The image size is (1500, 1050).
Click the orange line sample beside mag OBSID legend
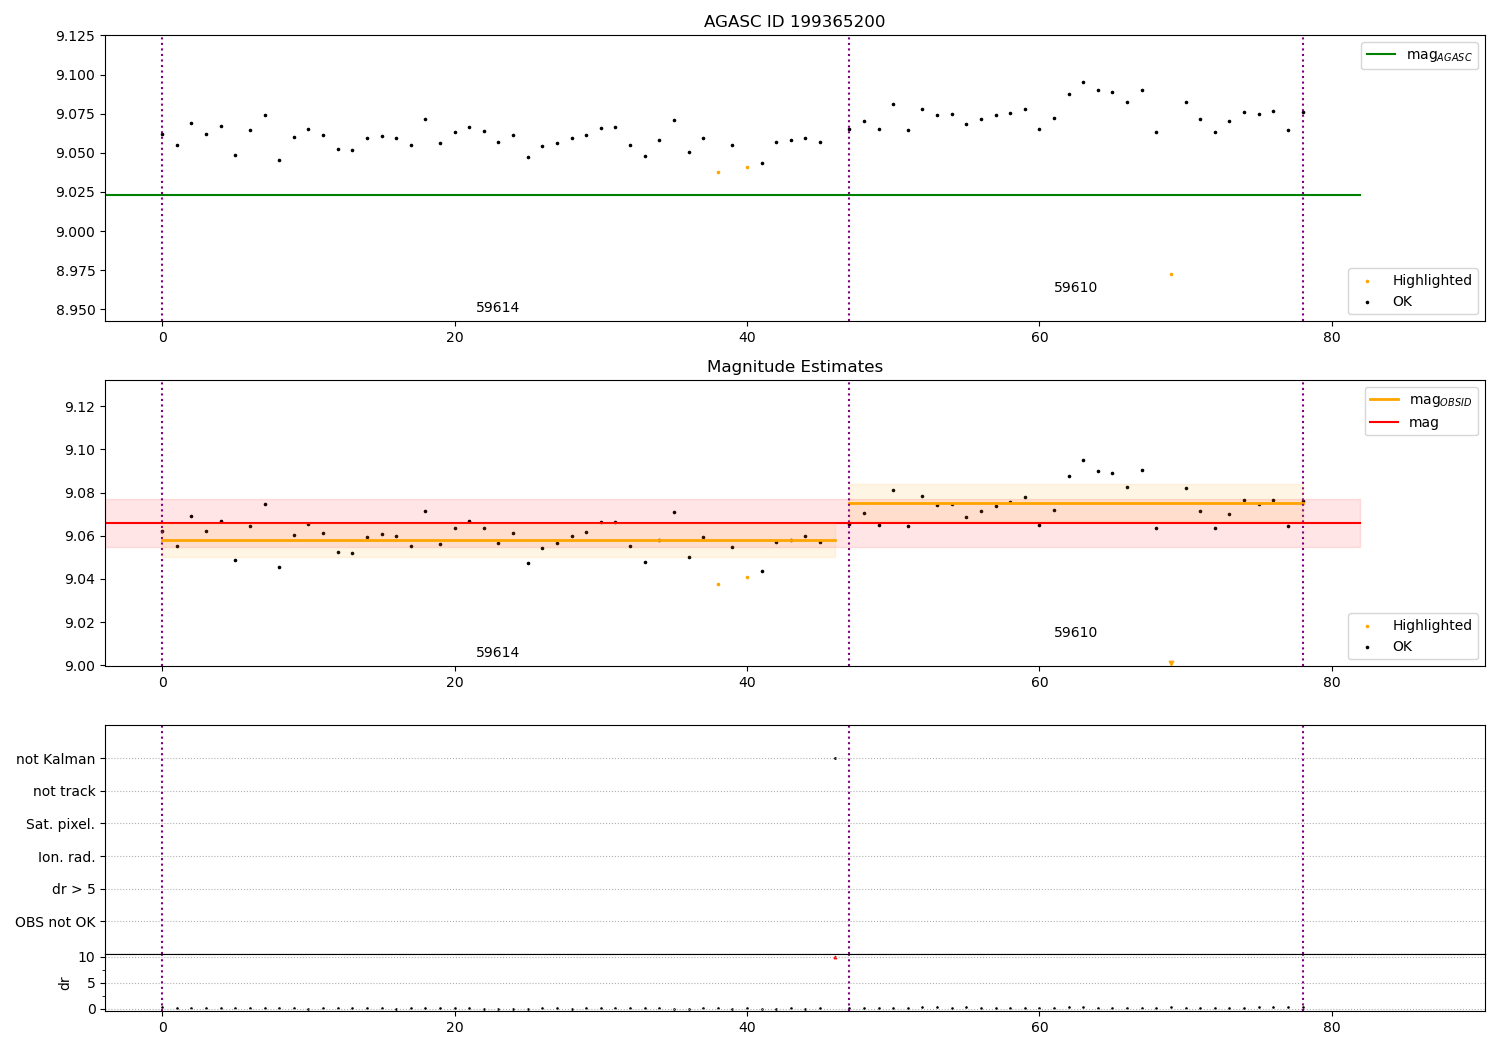(x=1385, y=400)
